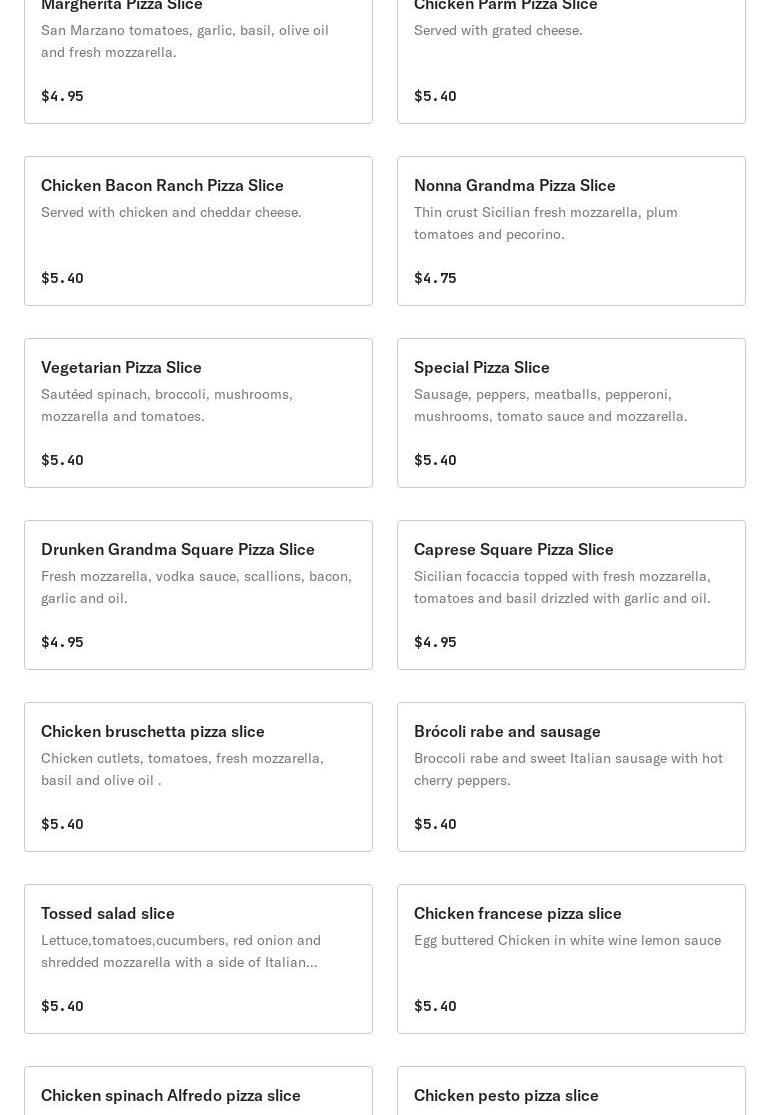This screenshot has height=1115, width=770.
Task: Open the Caprese Square Pizza Slice
Action: tap(571, 595)
